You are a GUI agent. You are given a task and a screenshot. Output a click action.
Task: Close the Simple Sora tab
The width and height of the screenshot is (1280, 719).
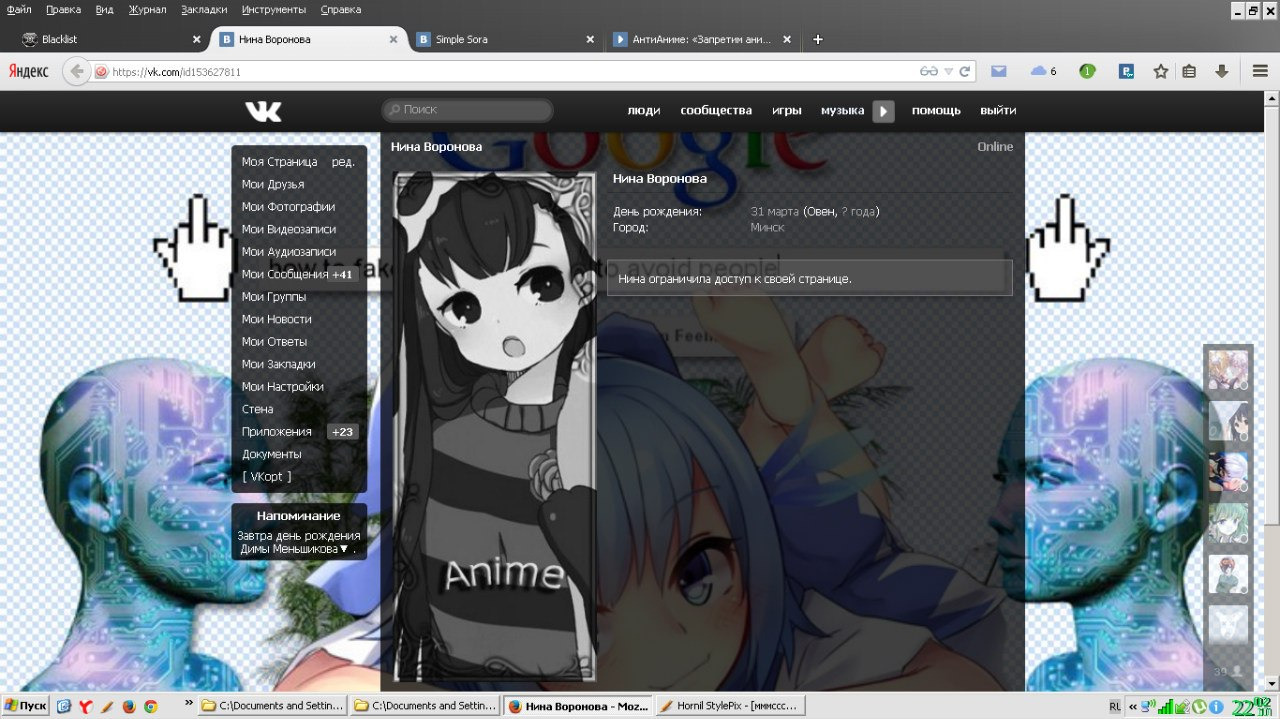[x=590, y=40]
